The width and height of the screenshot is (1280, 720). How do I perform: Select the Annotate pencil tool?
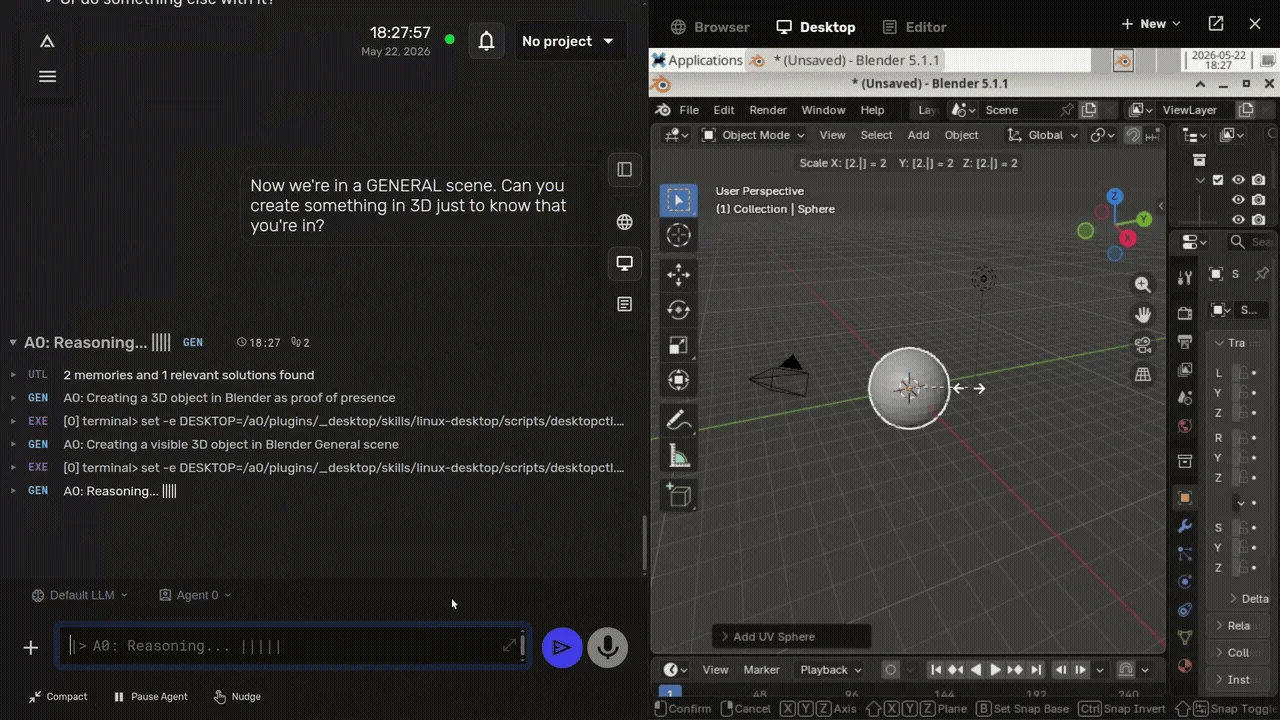(x=678, y=421)
